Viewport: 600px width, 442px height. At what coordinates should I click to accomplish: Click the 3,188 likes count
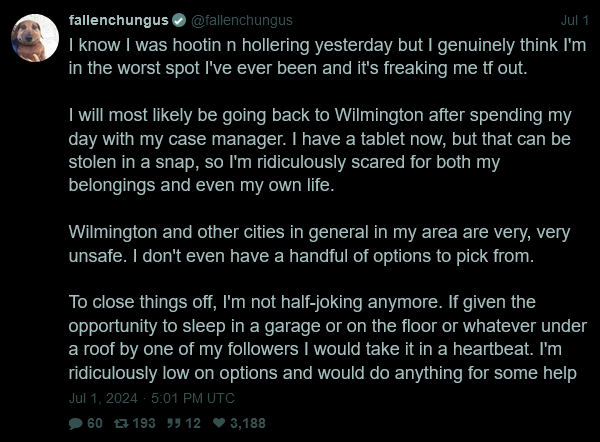coord(248,423)
